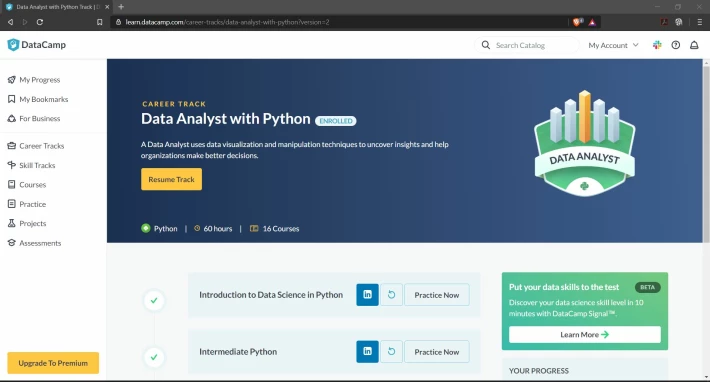Click the completed checkmark for Introduction to Data Science
Image resolution: width=710 pixels, height=382 pixels.
[154, 301]
